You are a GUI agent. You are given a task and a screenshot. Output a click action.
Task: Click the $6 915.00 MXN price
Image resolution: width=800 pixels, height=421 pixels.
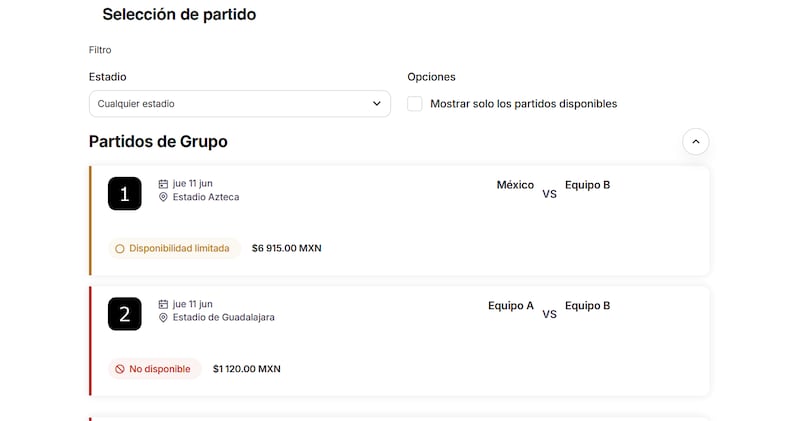(287, 248)
